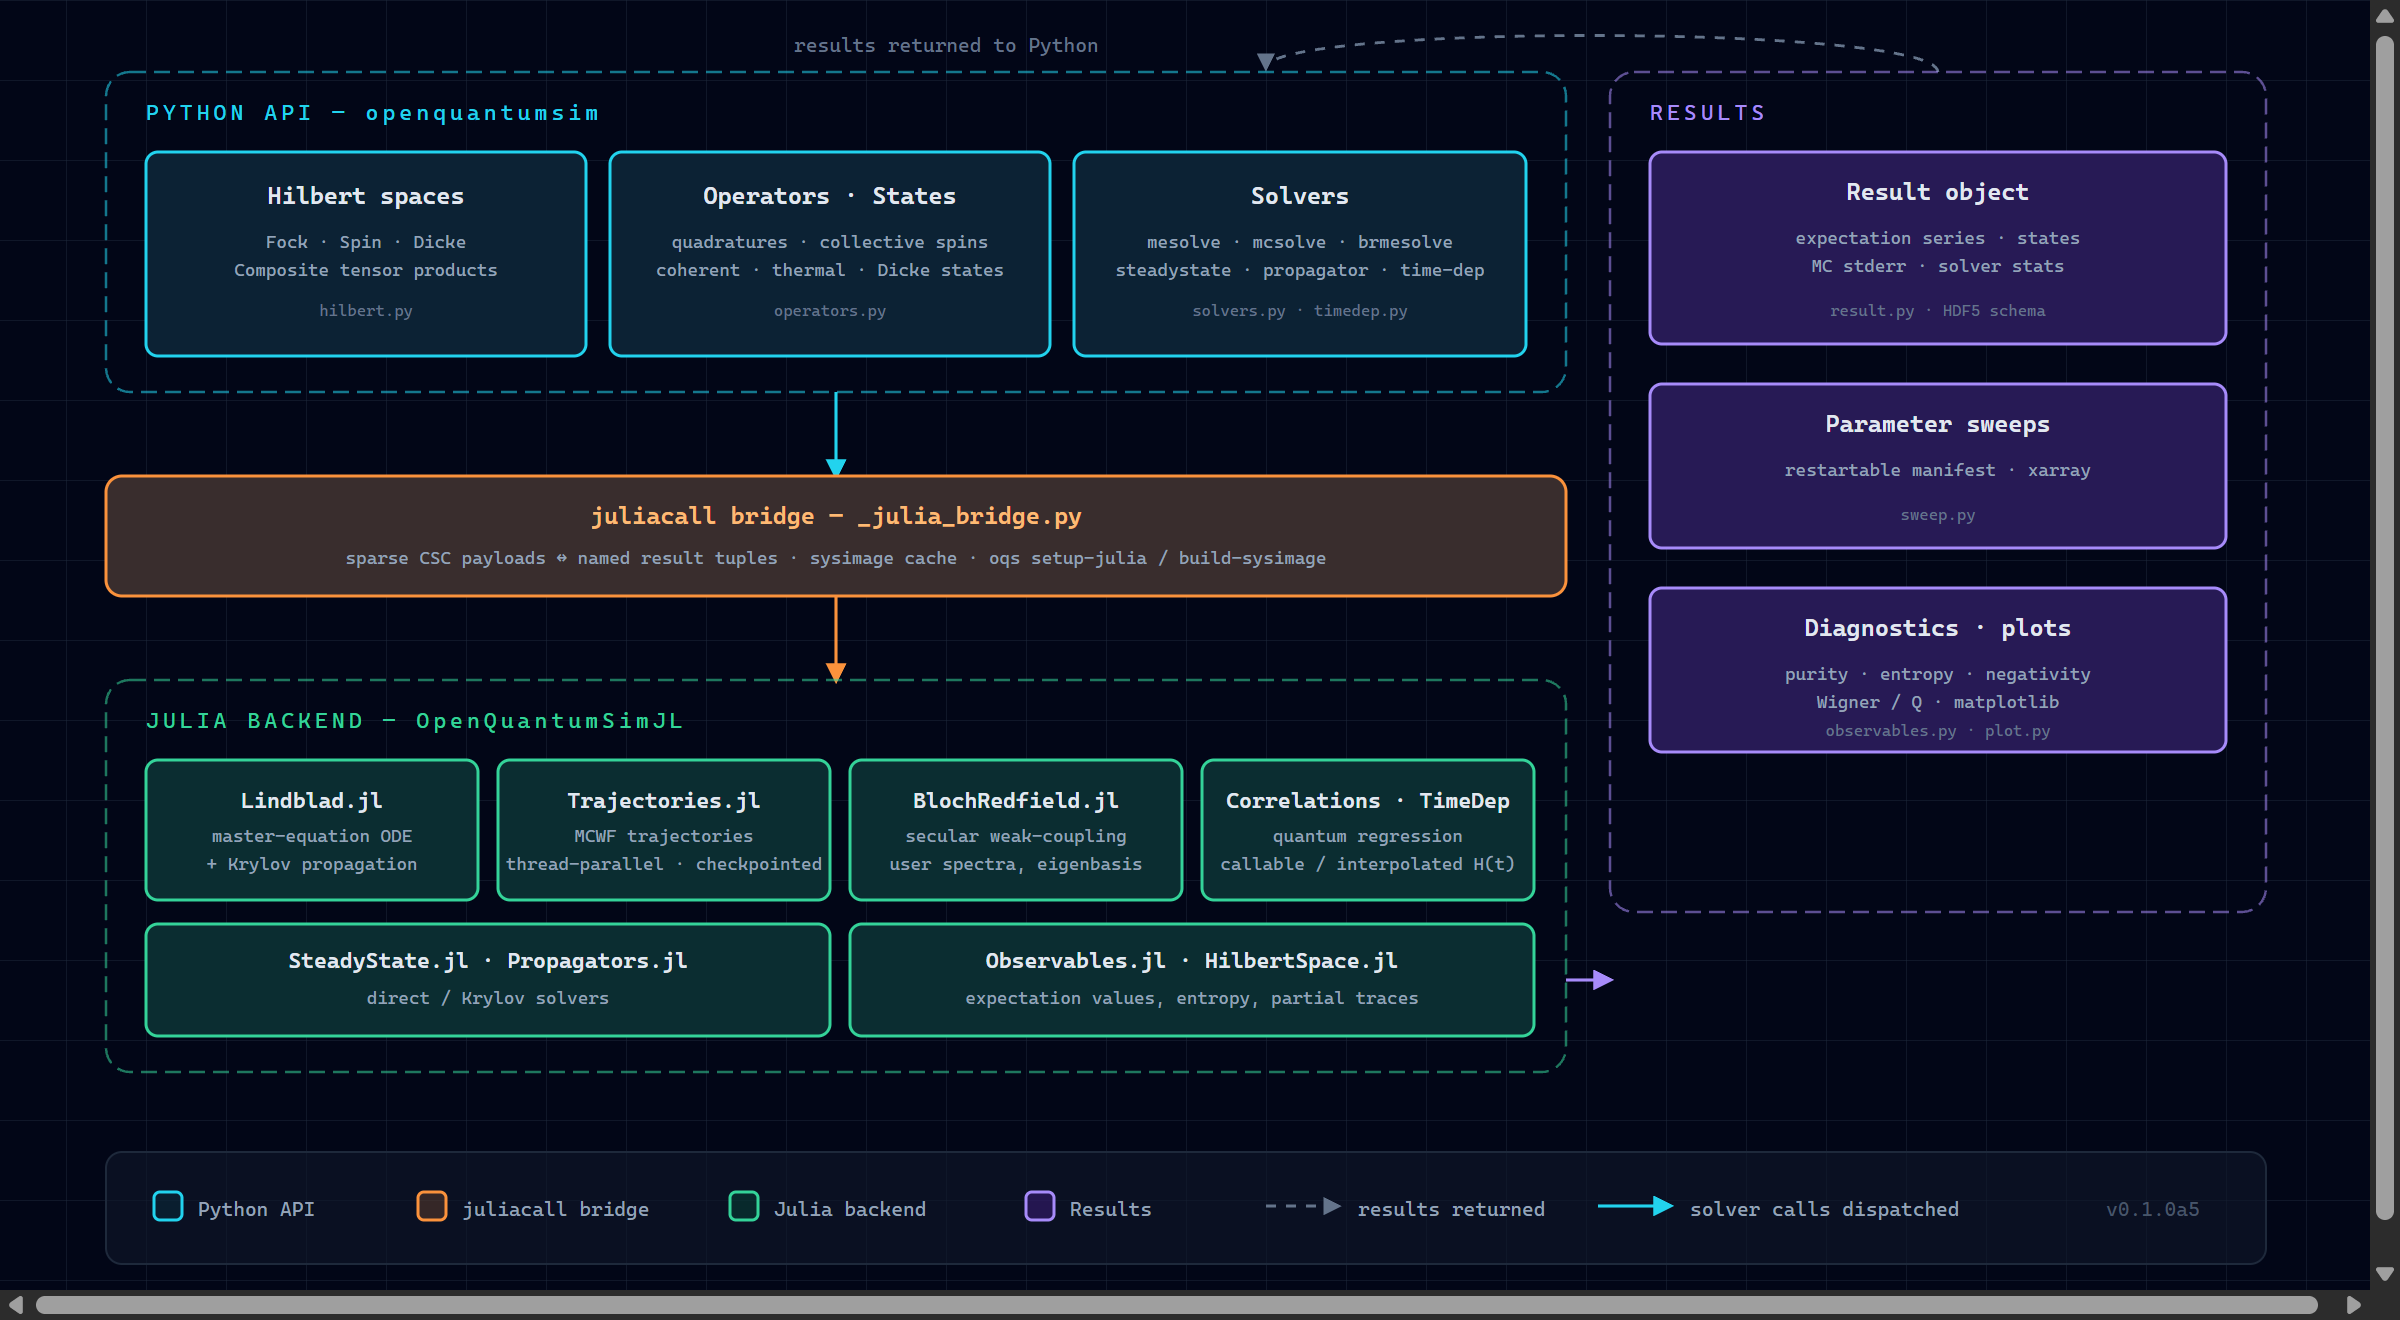Click the 'mesolve · mcsolve · brmesolve' line
The width and height of the screenshot is (2400, 1320).
(x=1300, y=242)
